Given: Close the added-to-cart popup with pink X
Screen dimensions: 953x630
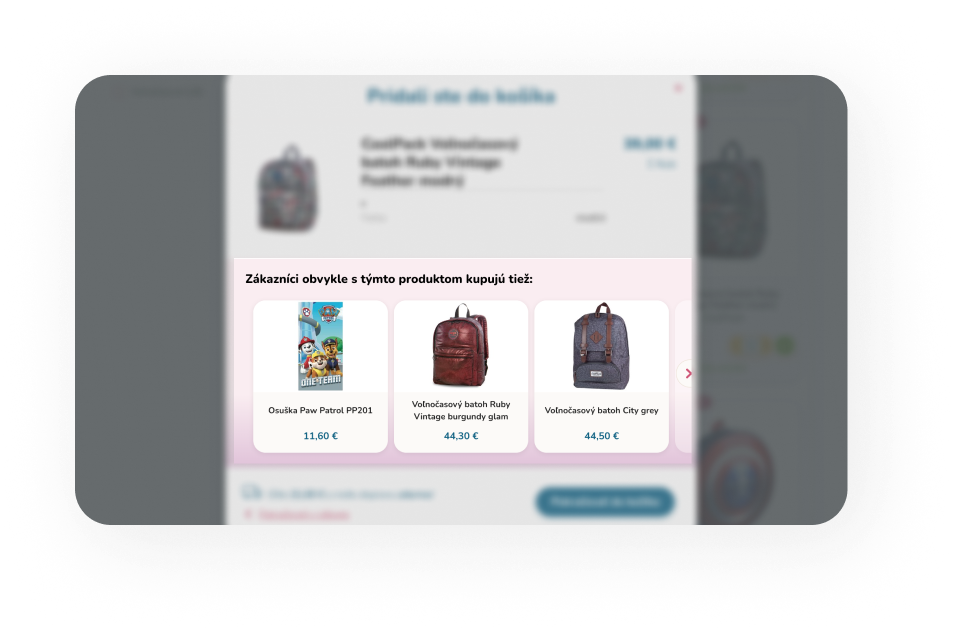Looking at the screenshot, I should (678, 88).
